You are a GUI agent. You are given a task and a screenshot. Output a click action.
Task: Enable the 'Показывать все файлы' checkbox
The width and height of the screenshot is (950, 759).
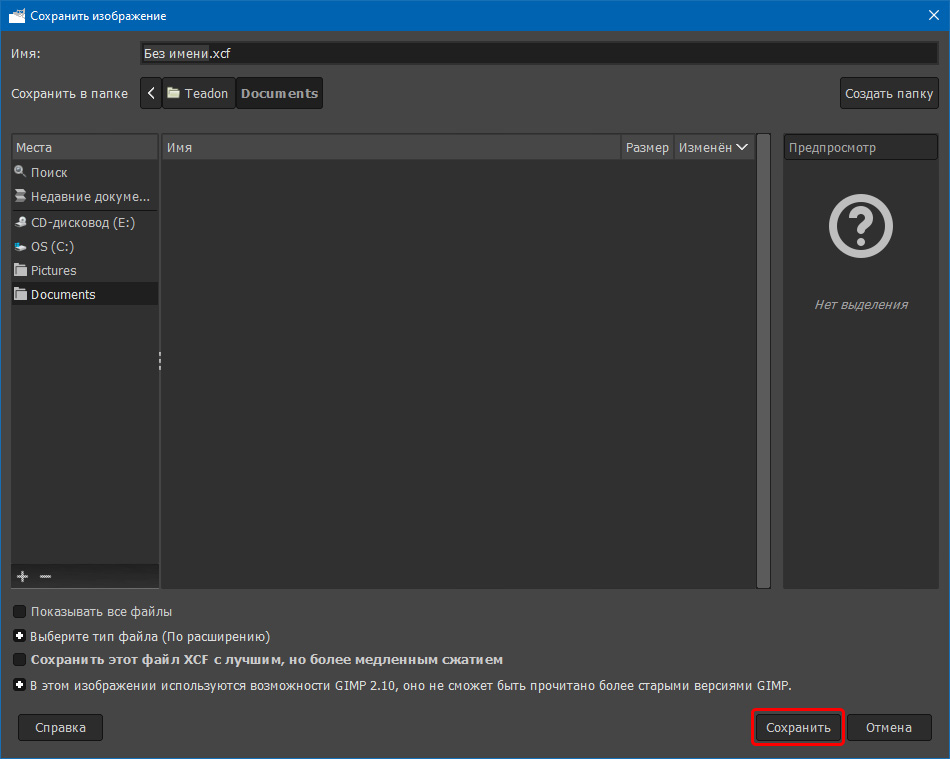click(x=20, y=612)
